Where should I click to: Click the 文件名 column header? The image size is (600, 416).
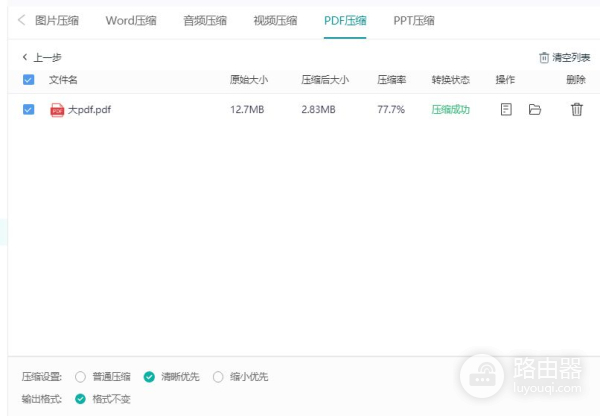tap(63, 80)
